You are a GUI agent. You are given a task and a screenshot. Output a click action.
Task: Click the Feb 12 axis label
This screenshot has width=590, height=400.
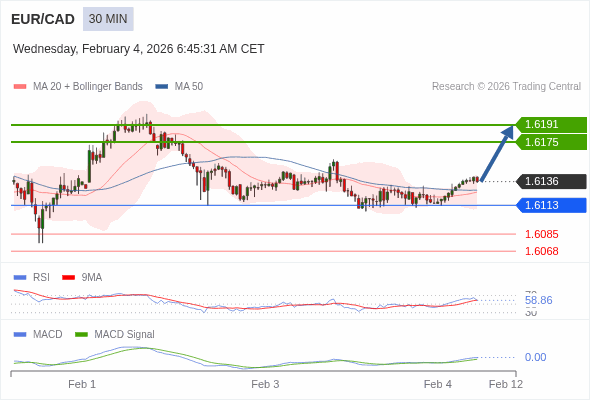506,385
